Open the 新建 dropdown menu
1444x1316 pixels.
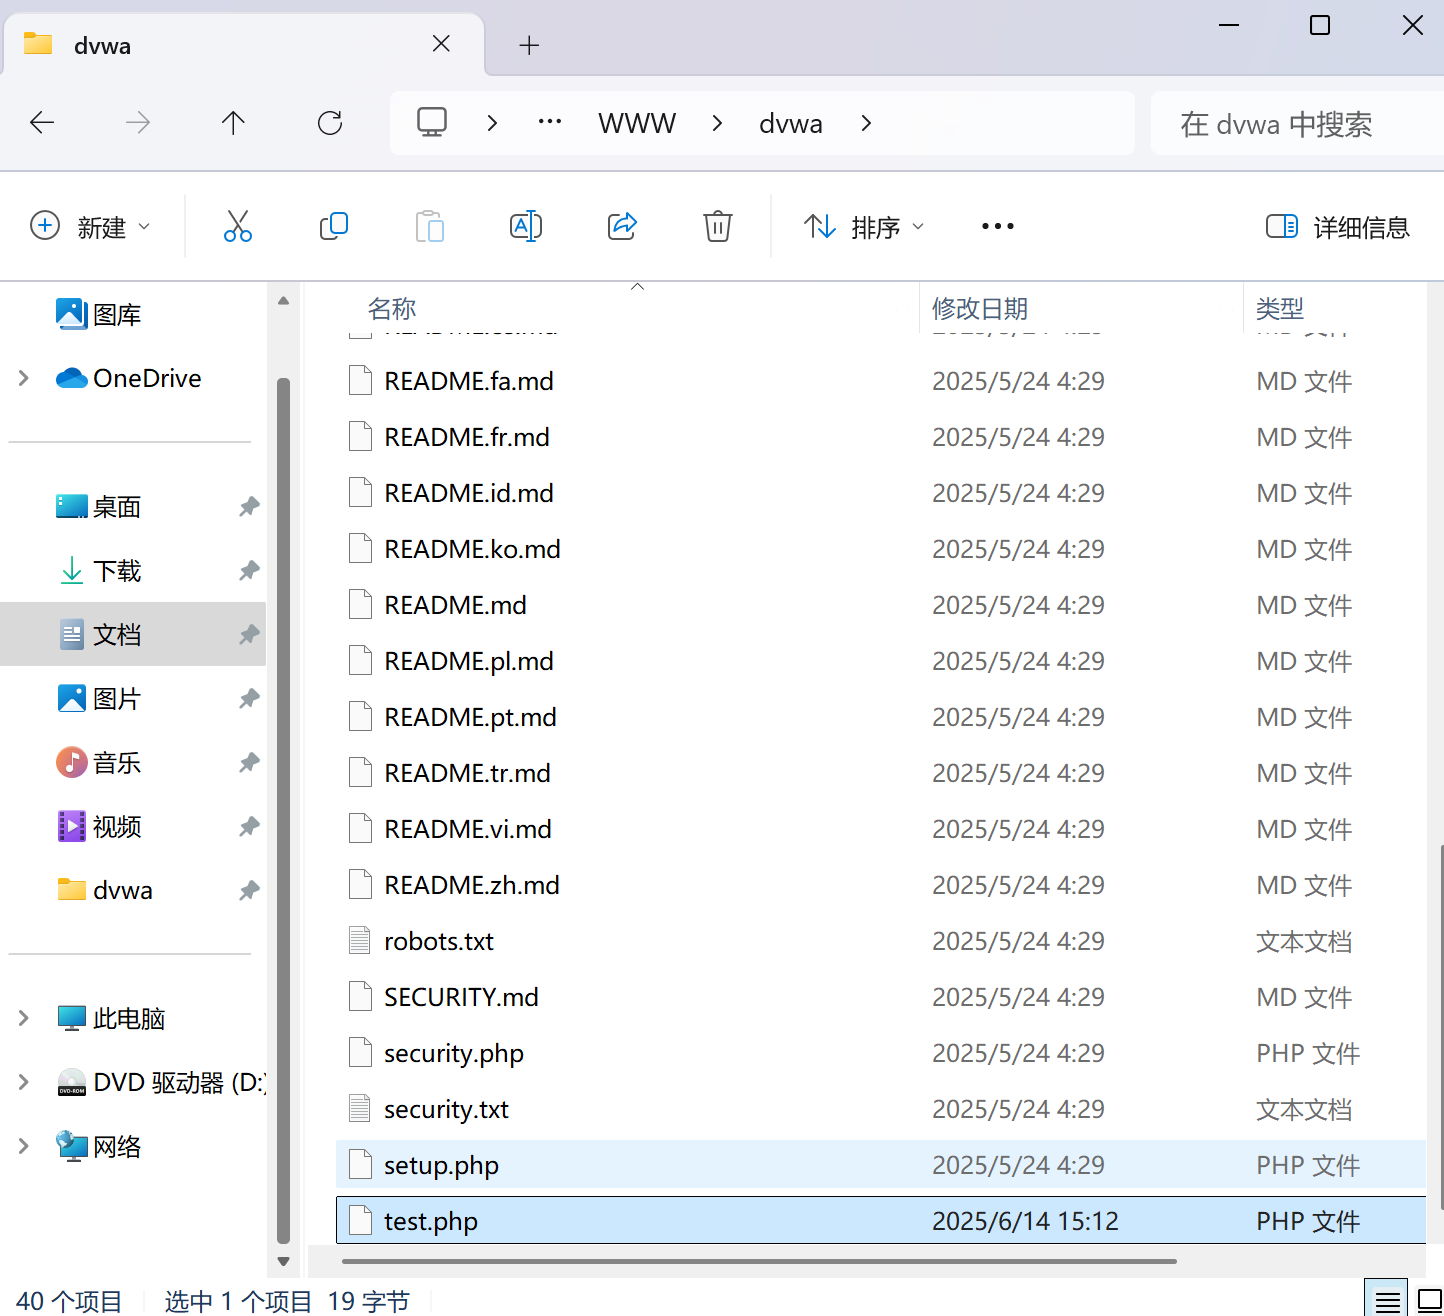coord(91,227)
